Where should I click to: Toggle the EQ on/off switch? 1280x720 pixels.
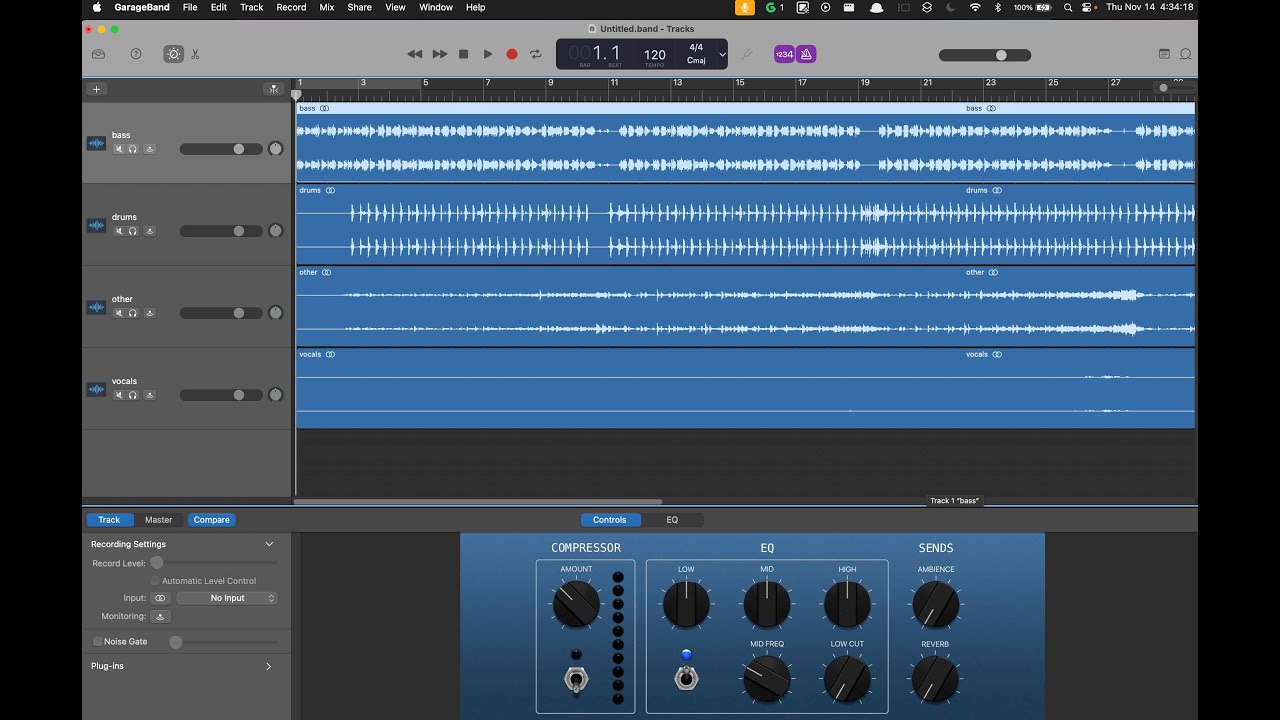[x=686, y=678]
